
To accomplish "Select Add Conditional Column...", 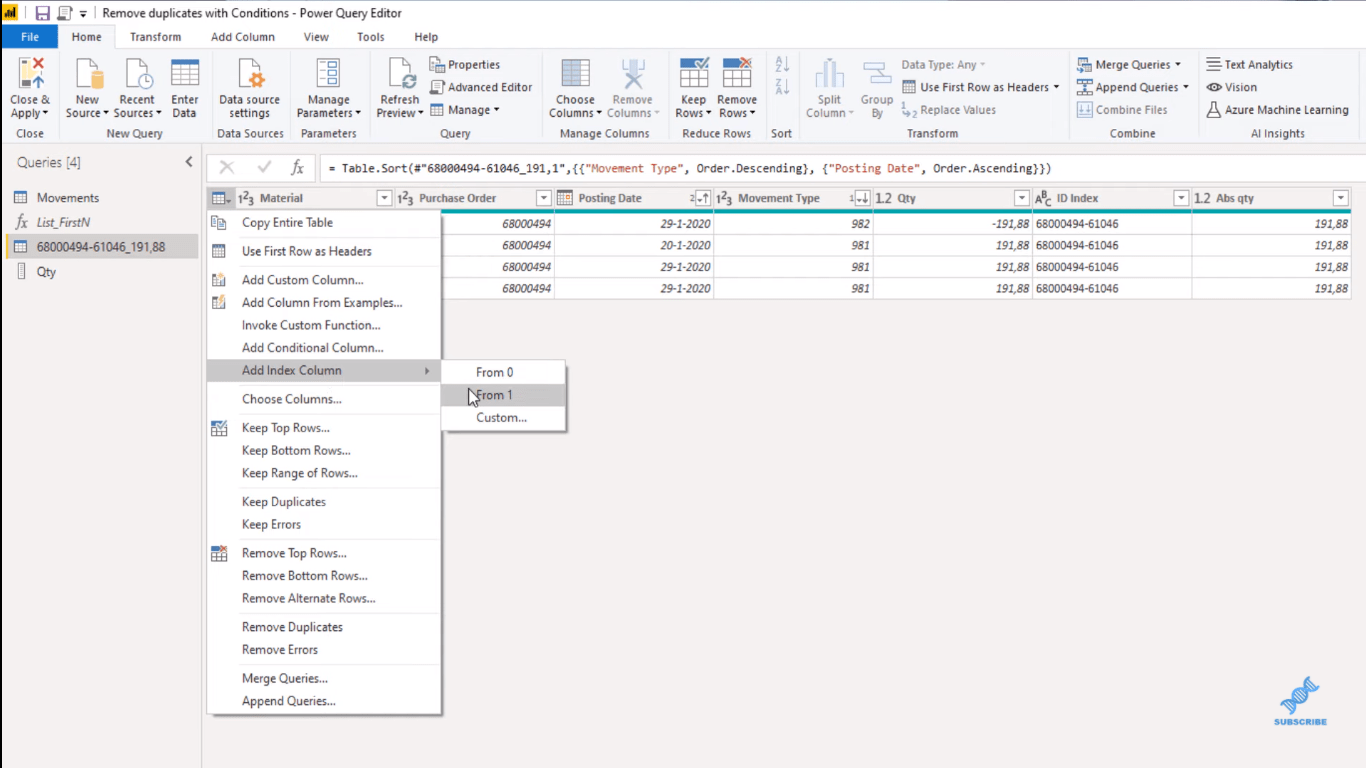I will click(x=324, y=348).
